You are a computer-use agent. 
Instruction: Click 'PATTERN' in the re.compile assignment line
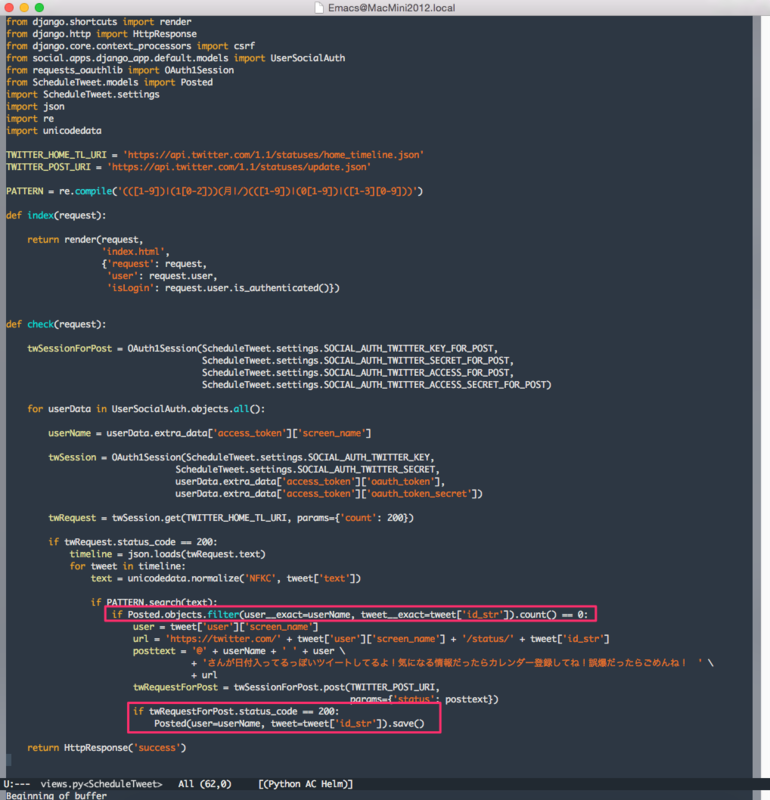click(x=24, y=191)
